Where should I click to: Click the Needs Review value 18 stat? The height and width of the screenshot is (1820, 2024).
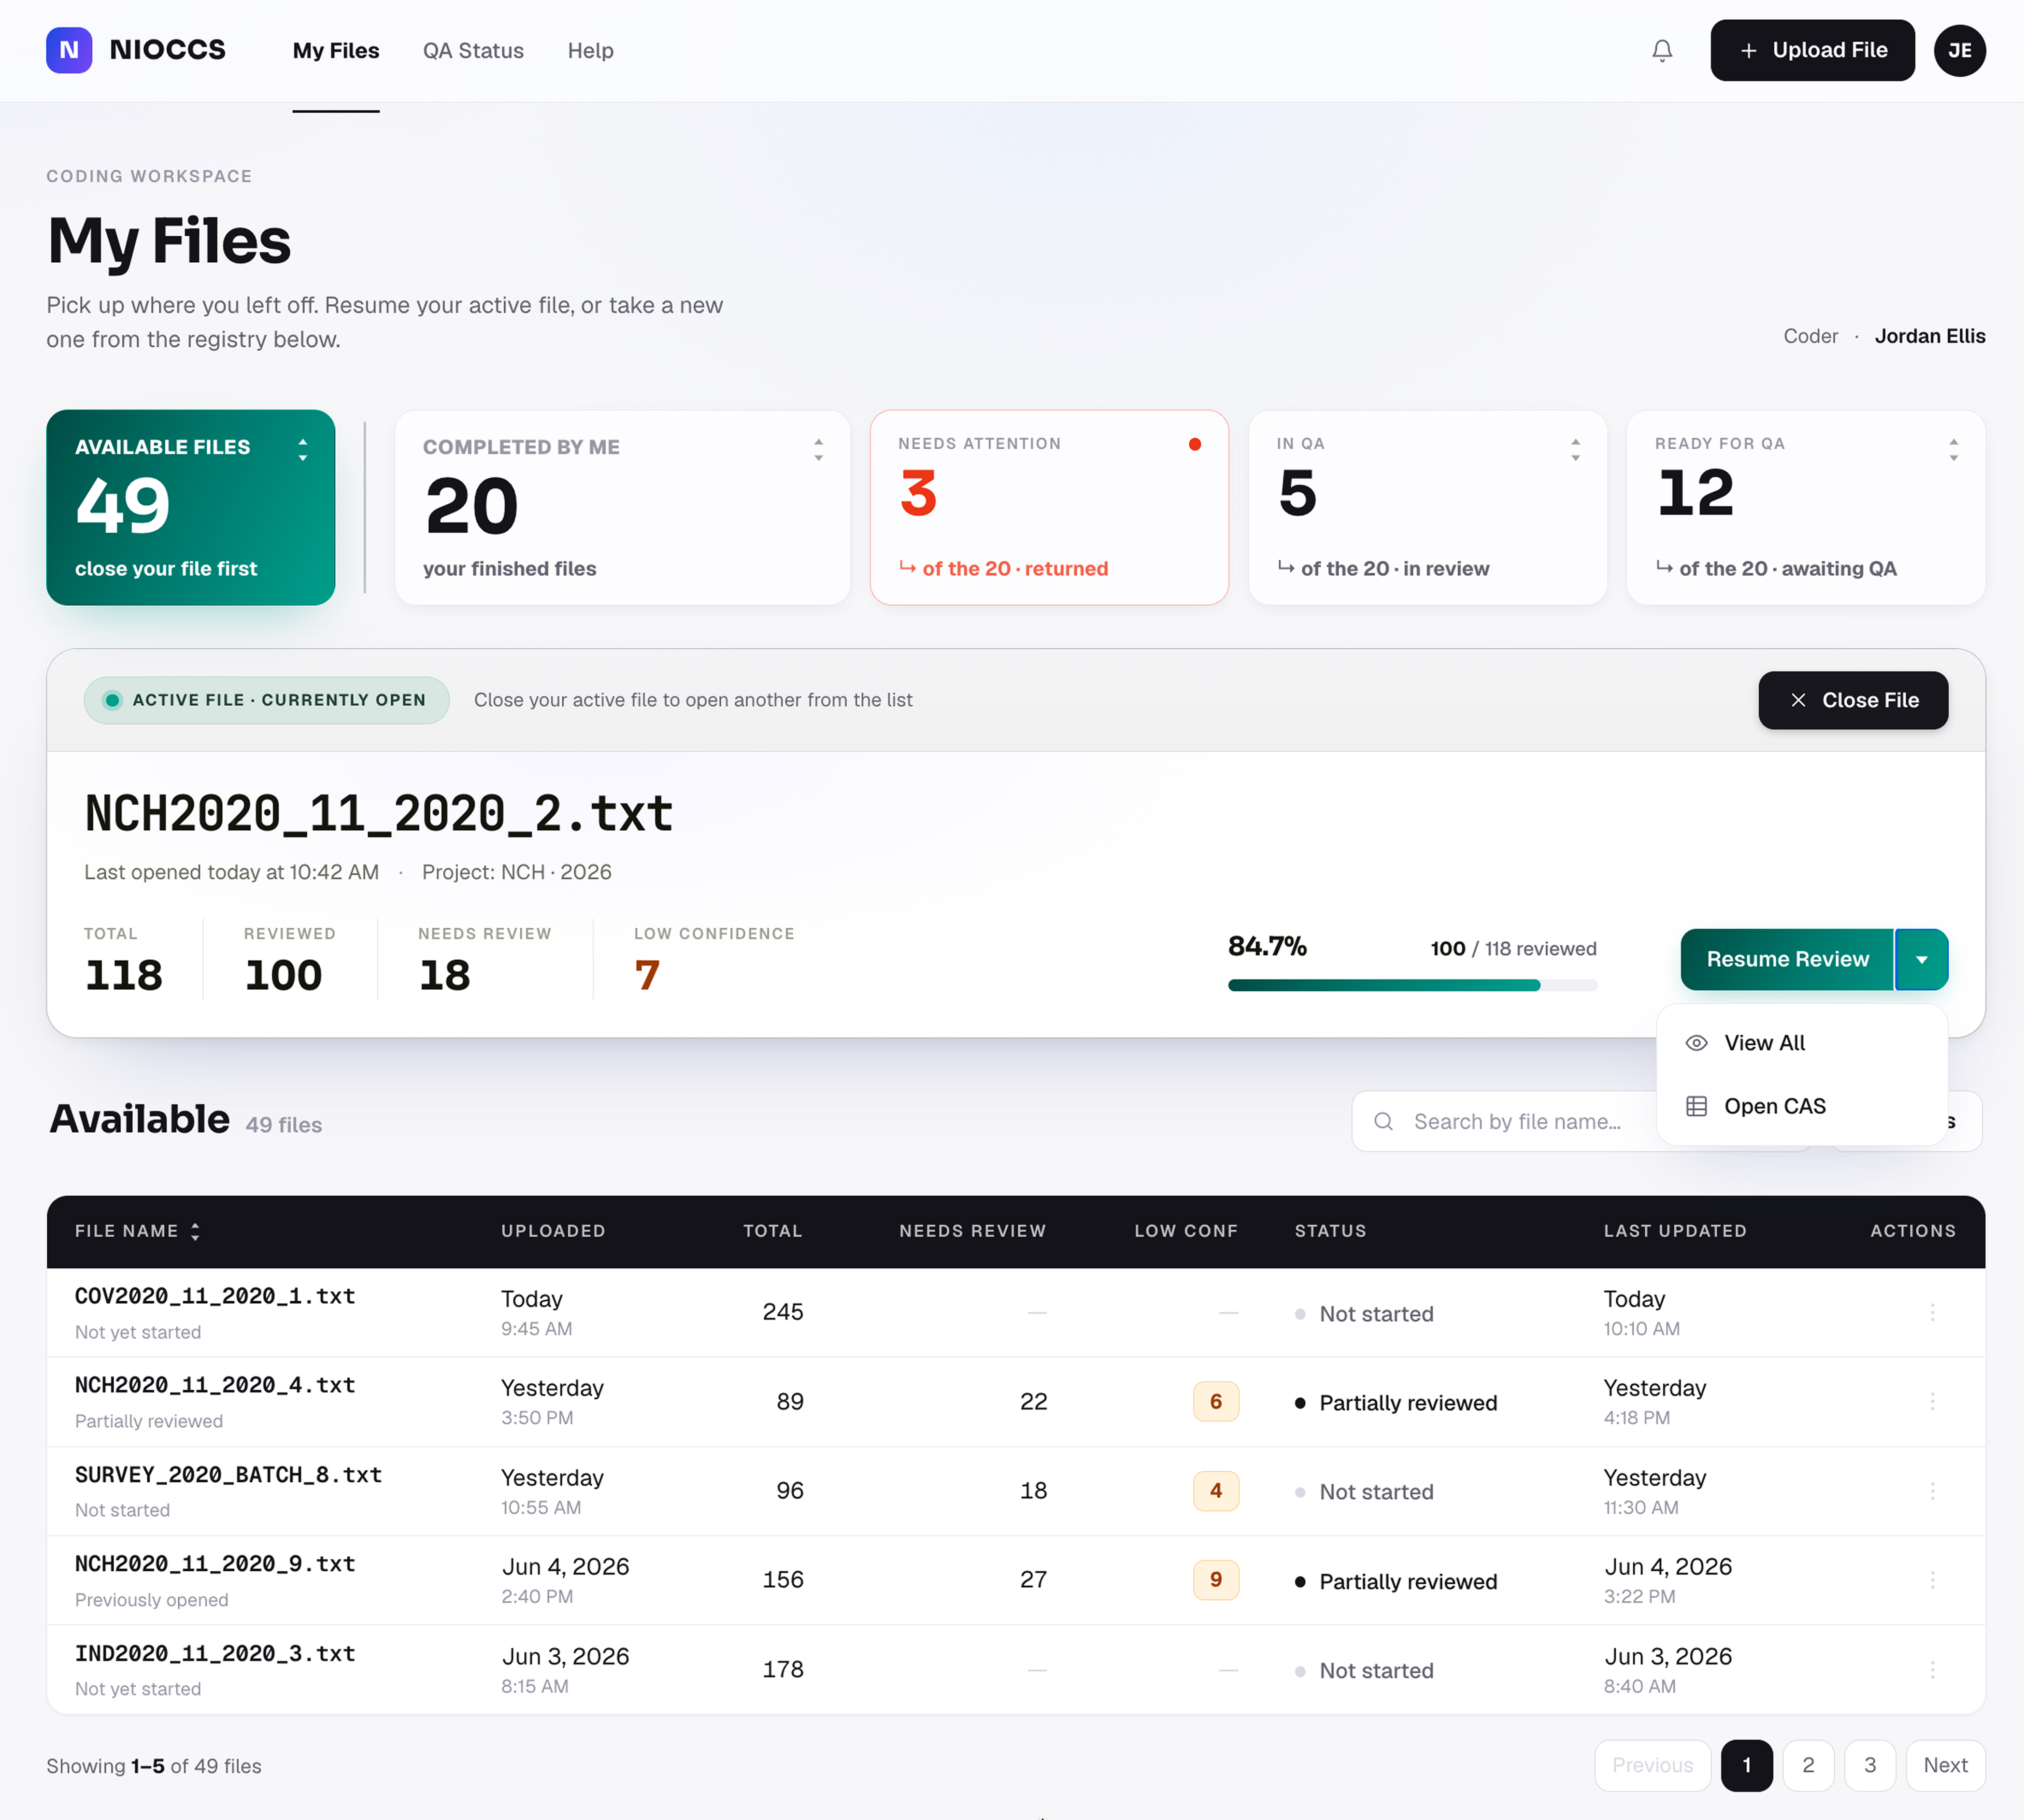pos(444,975)
